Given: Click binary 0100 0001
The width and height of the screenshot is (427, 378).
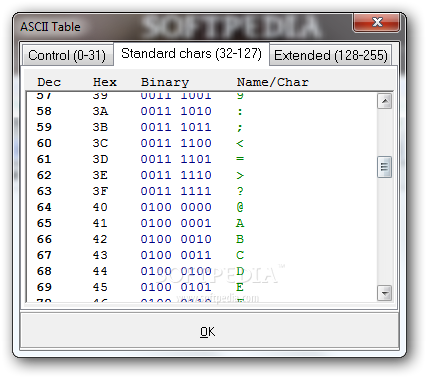Looking at the screenshot, I should point(176,223).
